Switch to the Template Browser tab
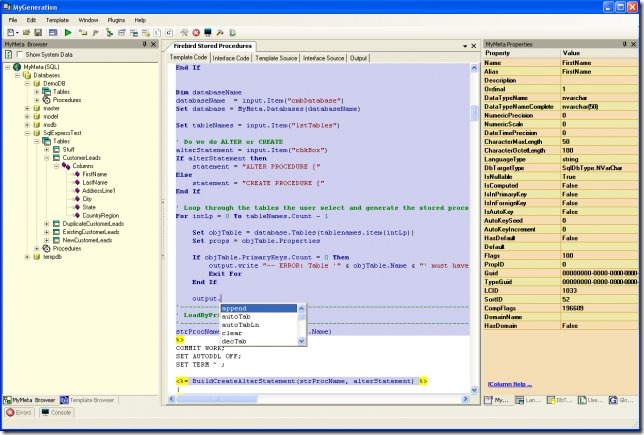The width and height of the screenshot is (644, 435). (x=88, y=399)
